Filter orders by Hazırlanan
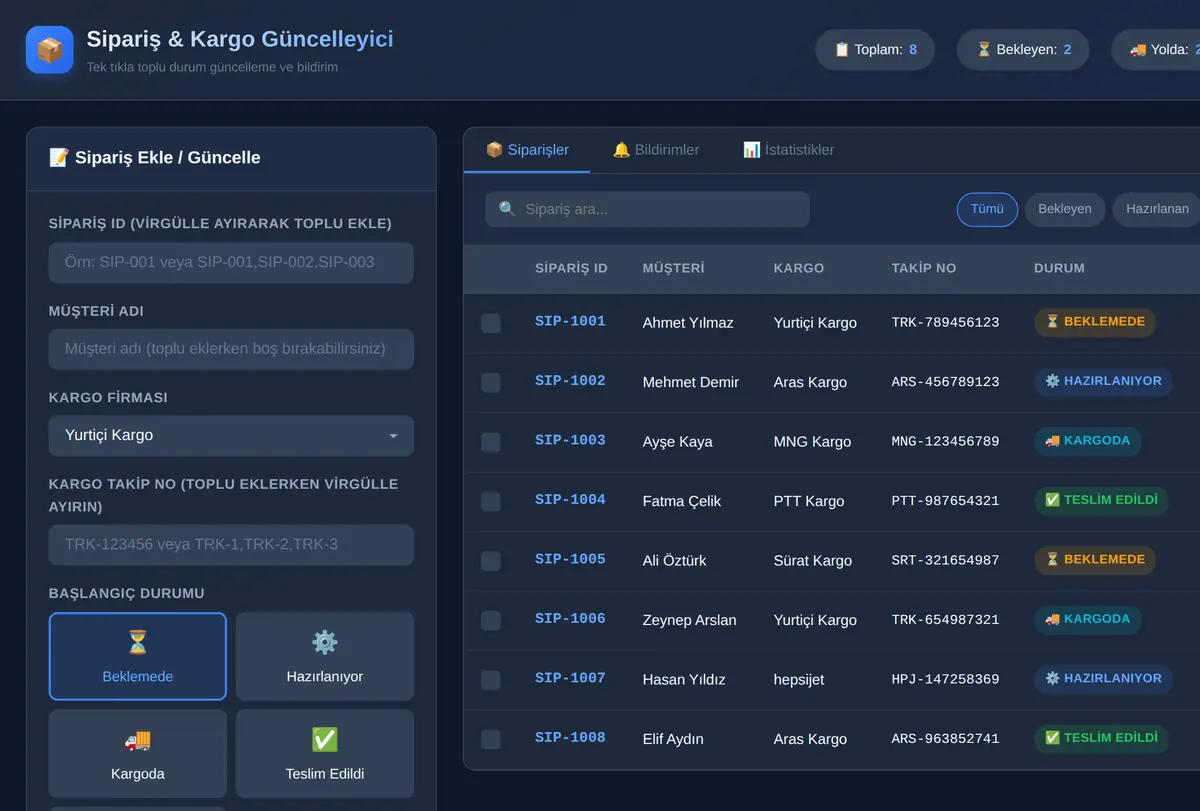Screen dimensions: 1200x811 coord(1157,209)
